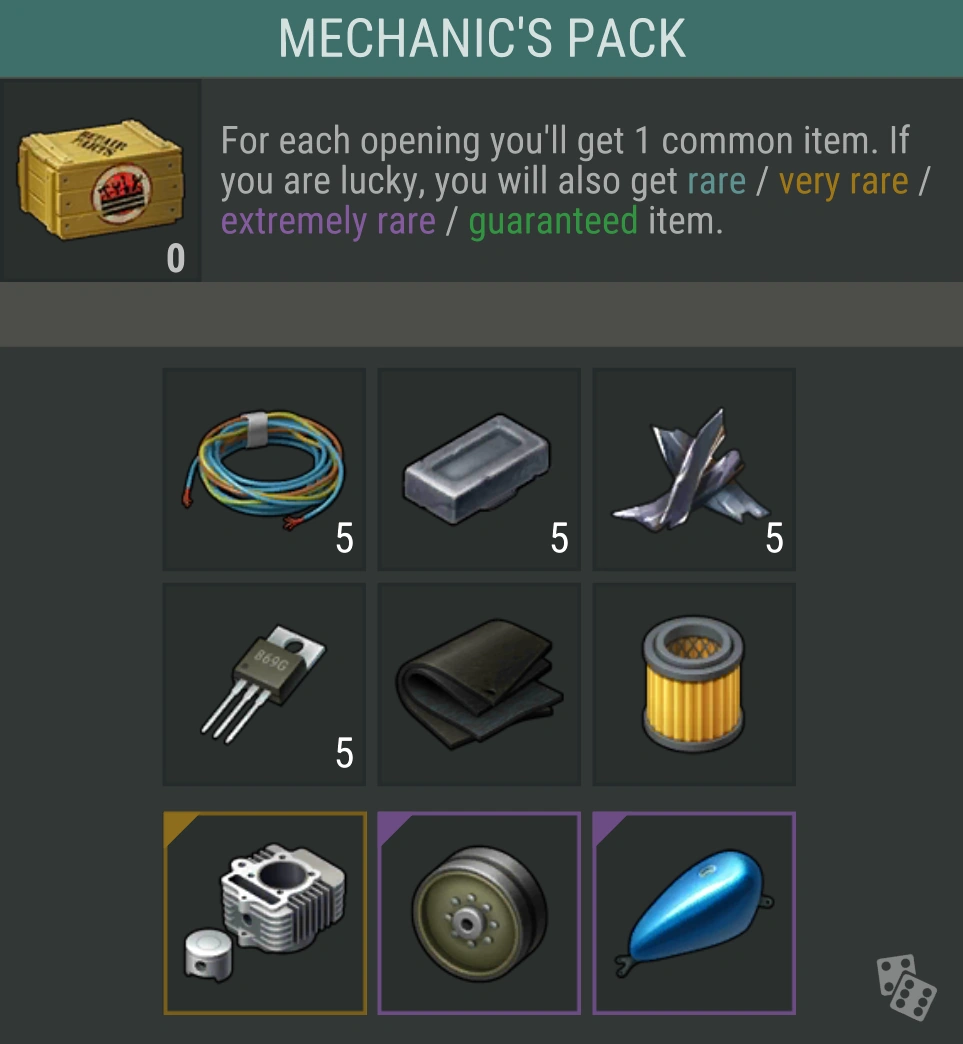Screen dimensions: 963x1044
Task: Tap the gray metal ingot item
Action: (x=479, y=469)
